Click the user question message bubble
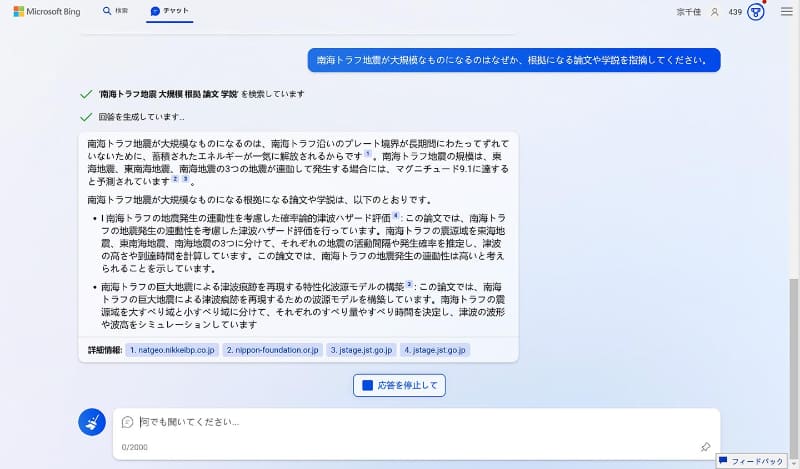The width and height of the screenshot is (800, 469). click(514, 60)
